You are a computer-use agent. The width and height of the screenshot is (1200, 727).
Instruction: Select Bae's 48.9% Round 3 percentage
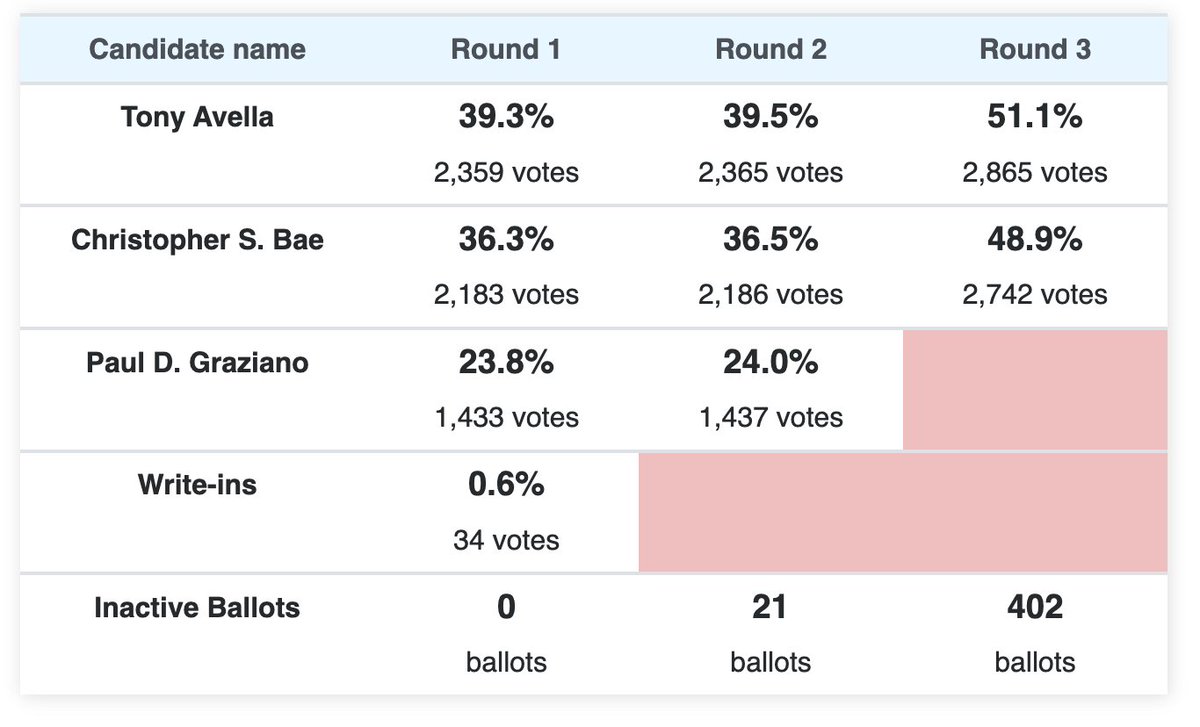(1034, 240)
